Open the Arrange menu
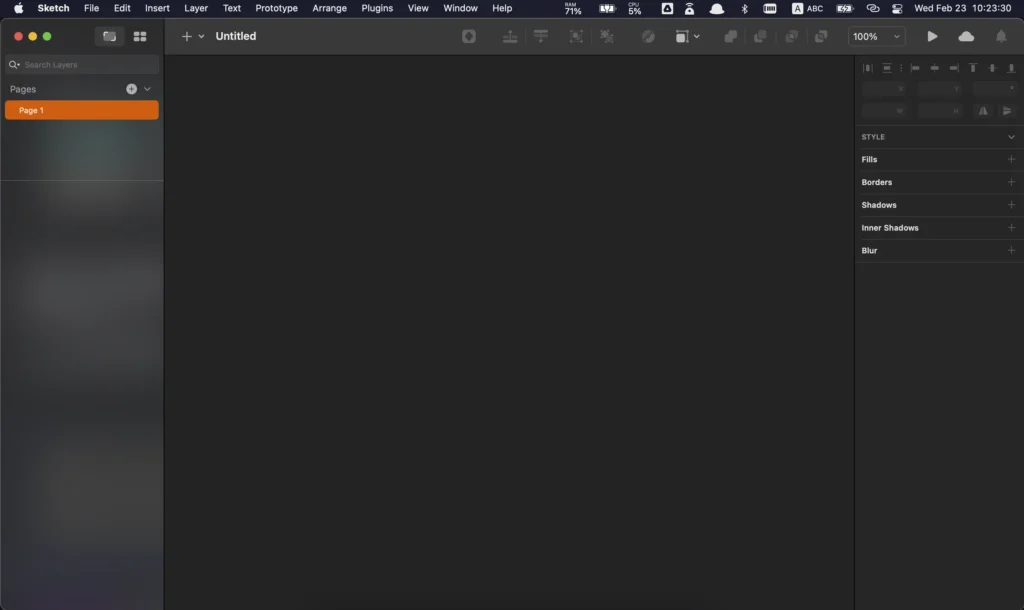 click(x=329, y=8)
